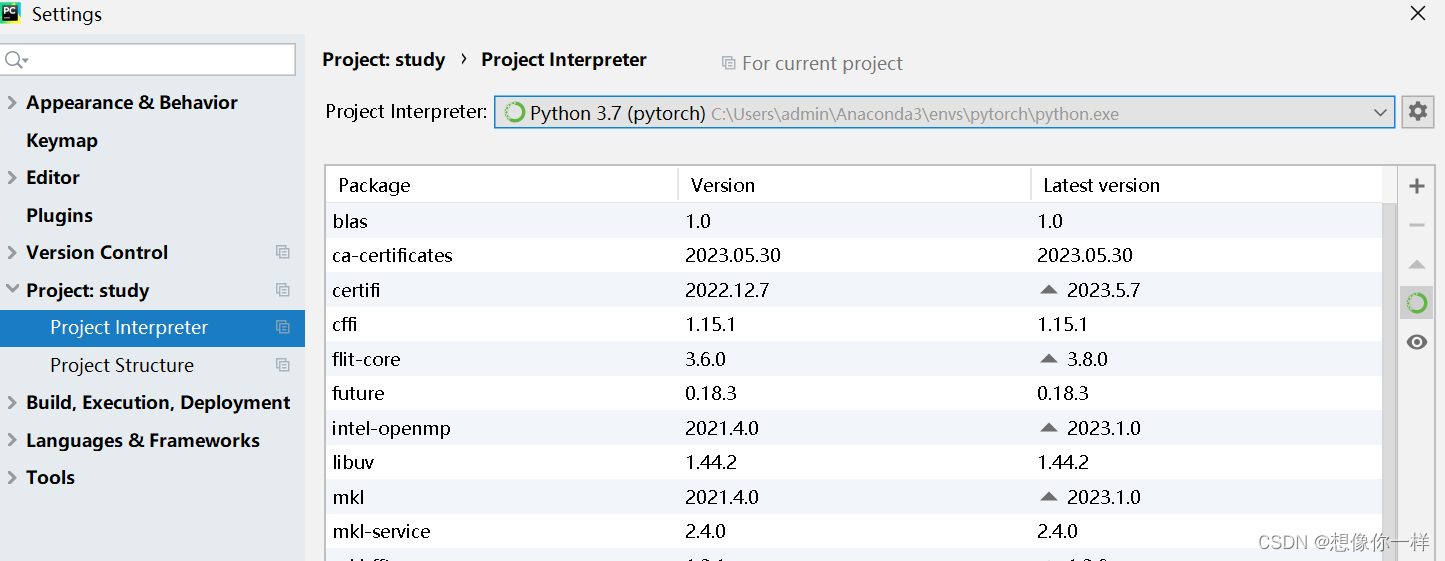The height and width of the screenshot is (561, 1445).
Task: Click the search magnifier icon in settings
Action: pos(15,60)
